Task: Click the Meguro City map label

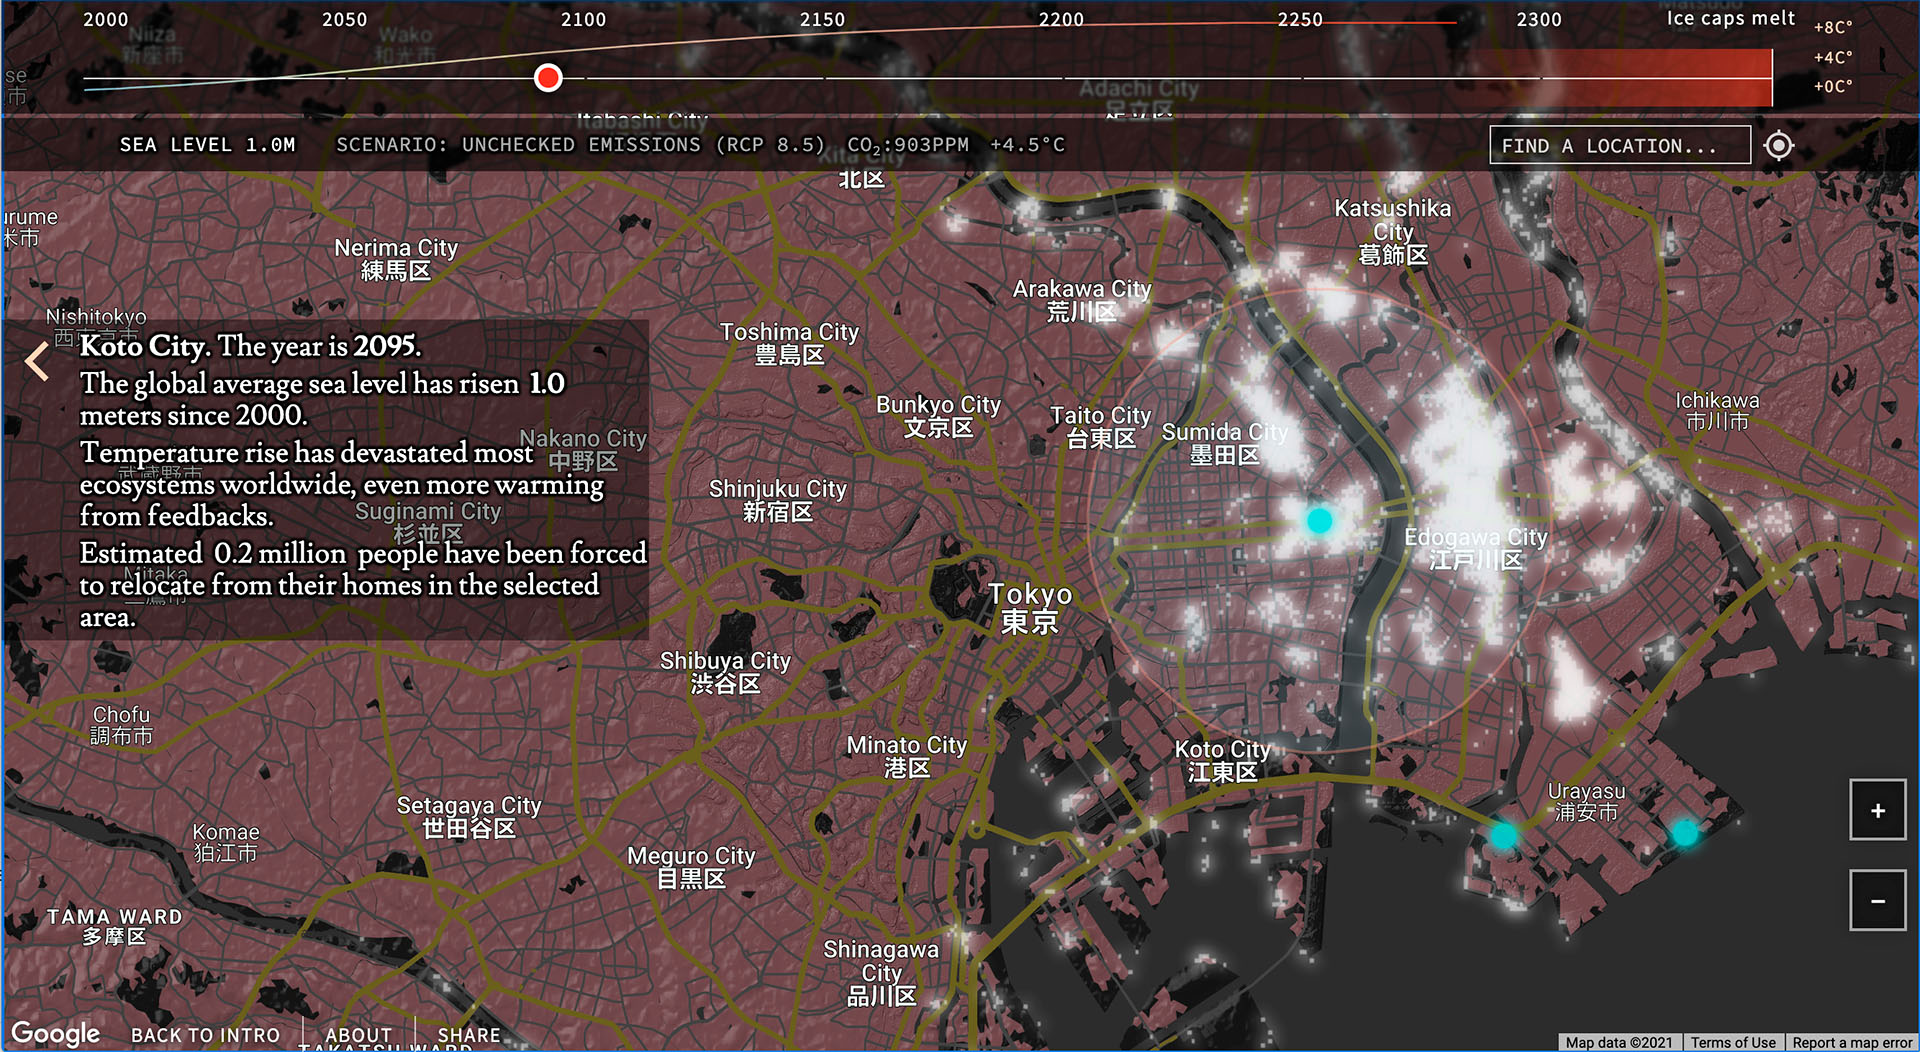Action: coord(691,867)
